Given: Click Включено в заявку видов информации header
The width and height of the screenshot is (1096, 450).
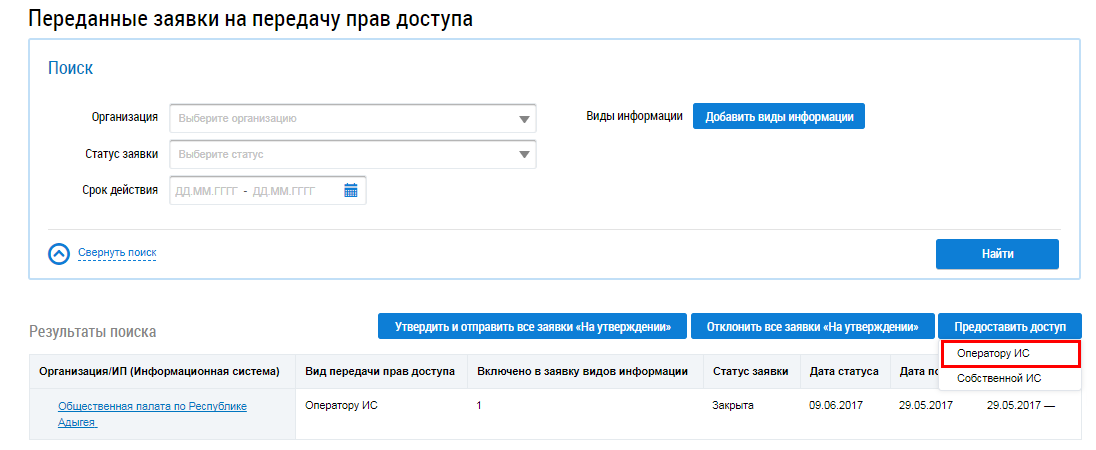Looking at the screenshot, I should click(582, 372).
